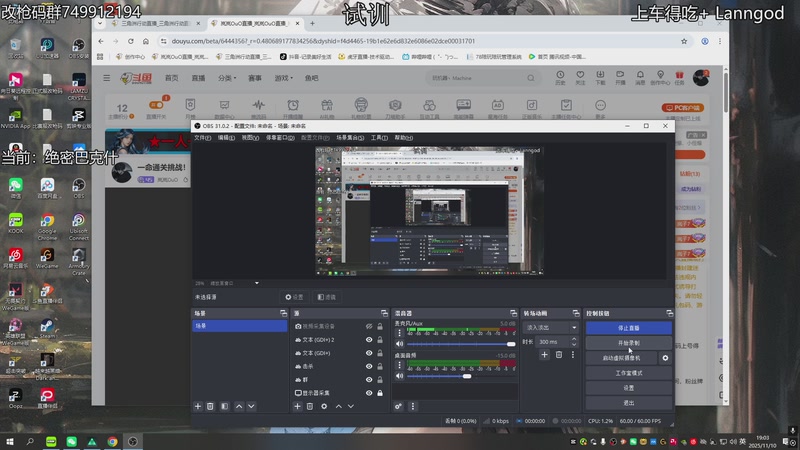The height and width of the screenshot is (450, 800).
Task: Open Windows Start button on taskbar
Action: point(9,441)
